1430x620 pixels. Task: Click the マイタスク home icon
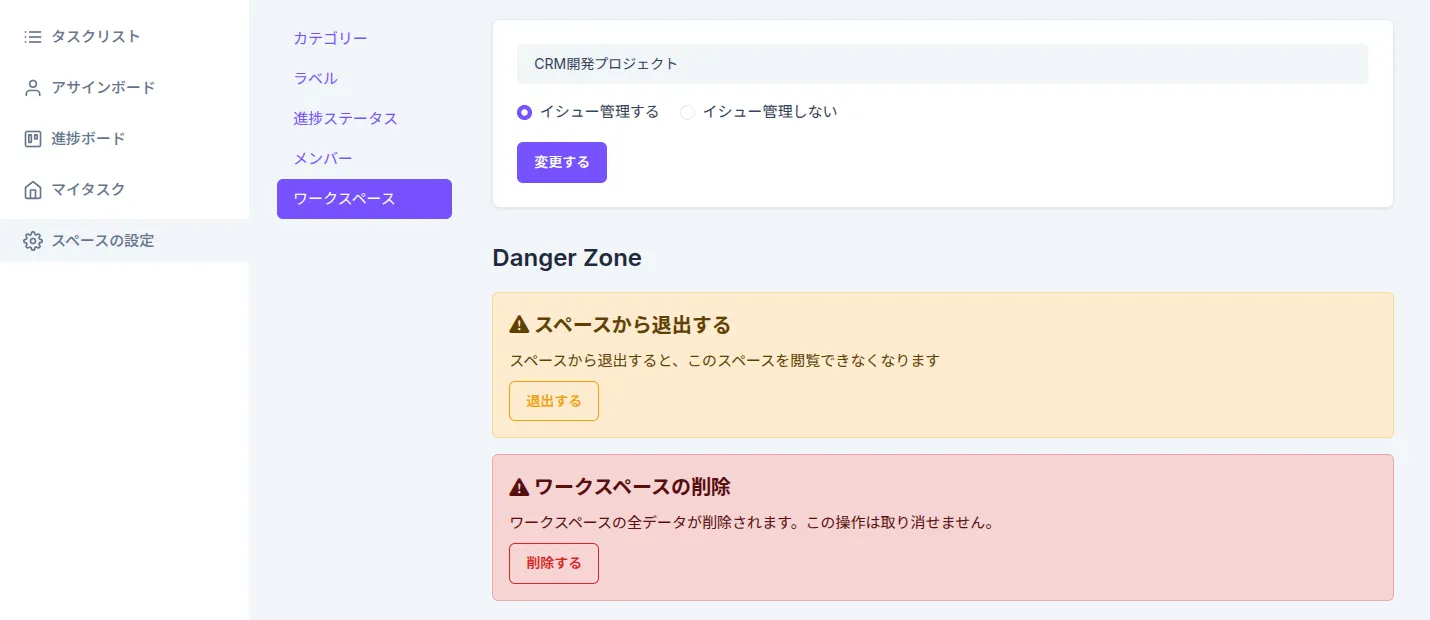click(x=33, y=190)
